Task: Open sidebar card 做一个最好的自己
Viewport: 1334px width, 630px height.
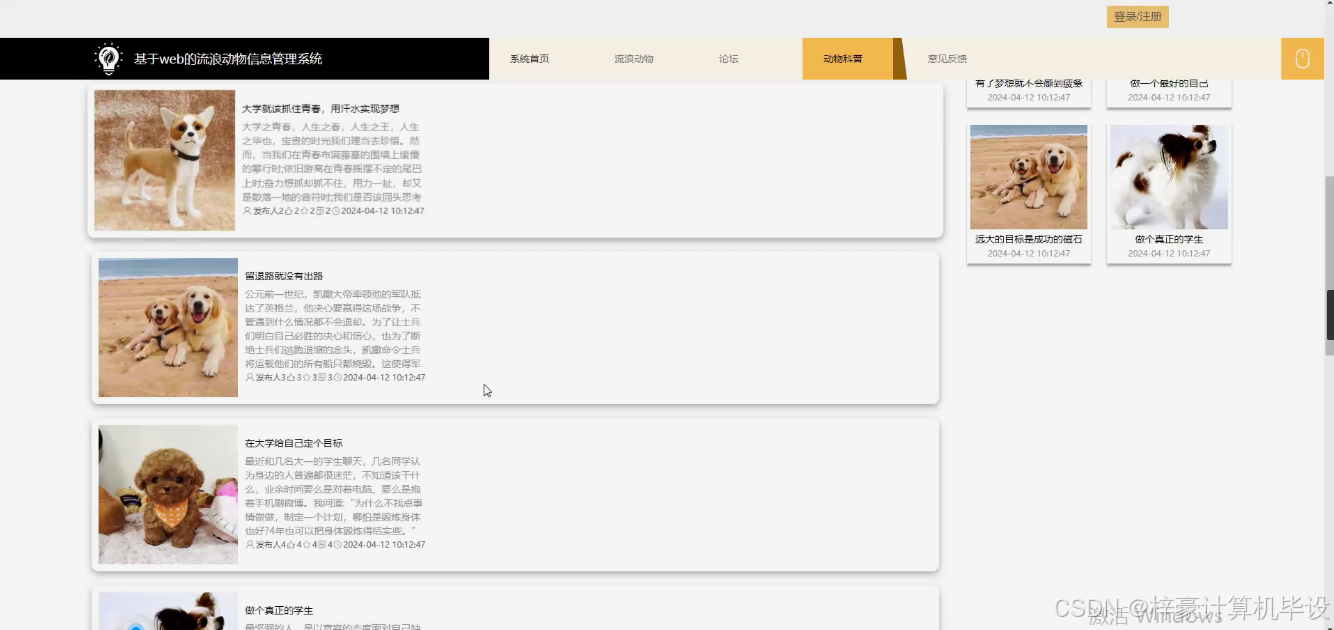Action: 1169,84
